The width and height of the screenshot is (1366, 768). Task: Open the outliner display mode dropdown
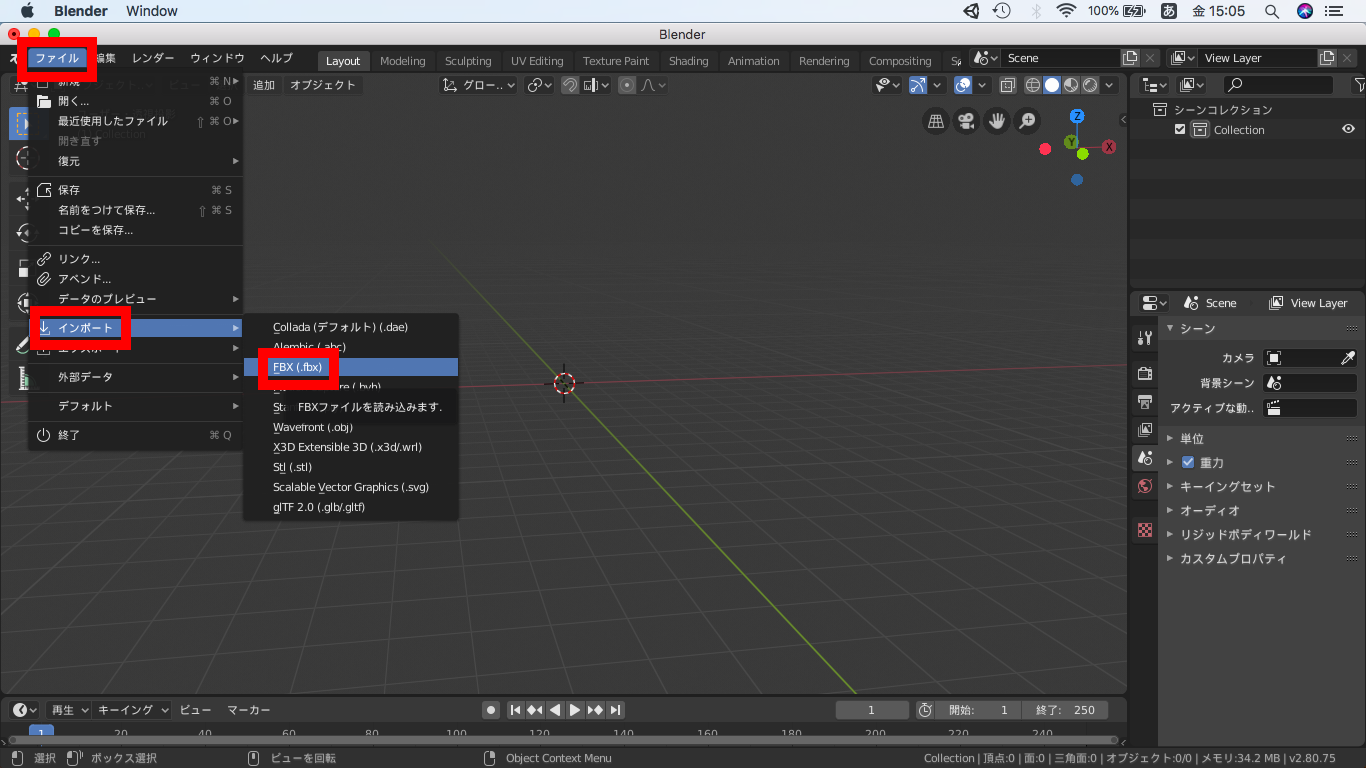pos(1155,85)
